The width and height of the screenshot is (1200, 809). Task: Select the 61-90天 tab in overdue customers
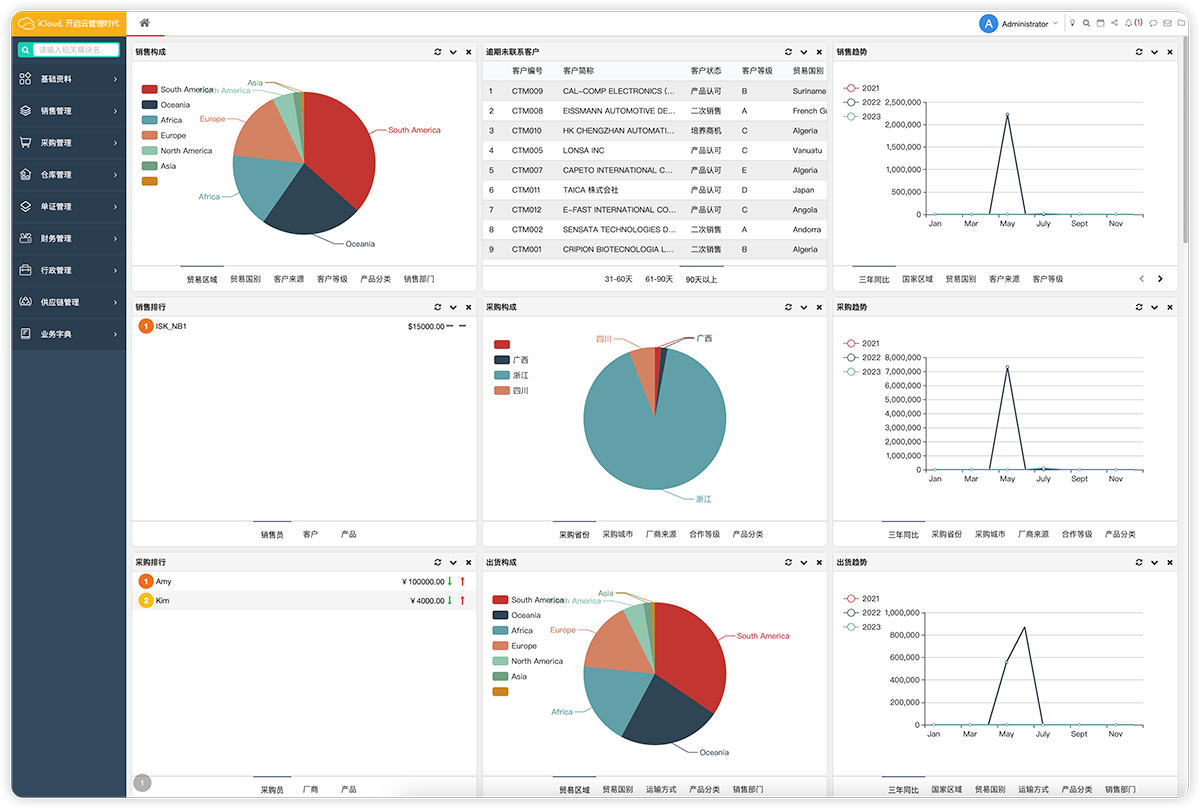coord(659,279)
